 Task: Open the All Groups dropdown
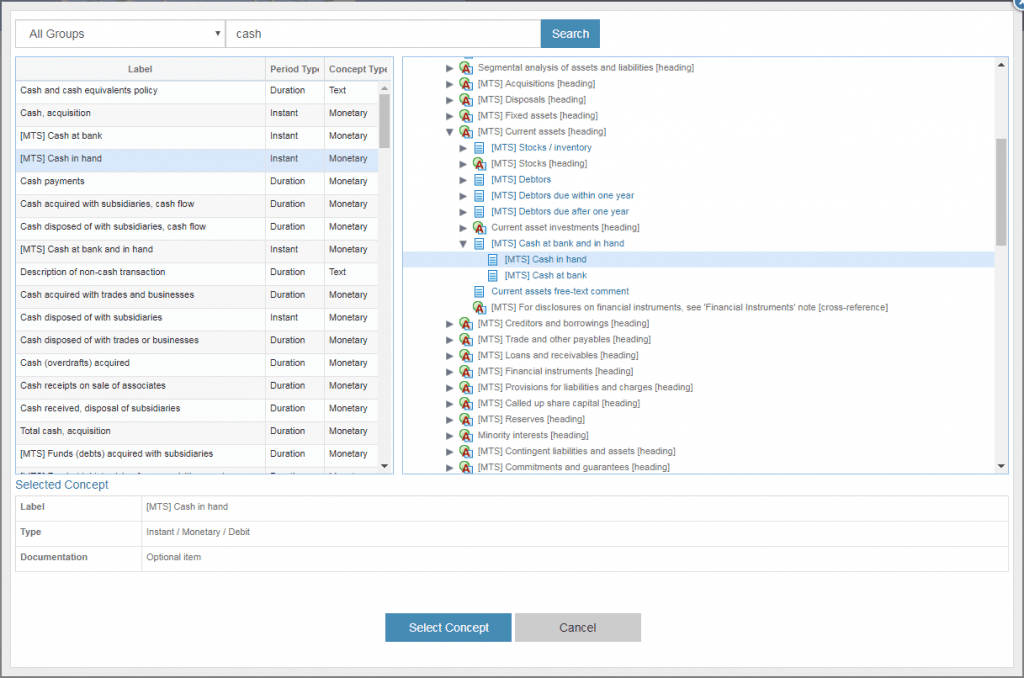(120, 34)
